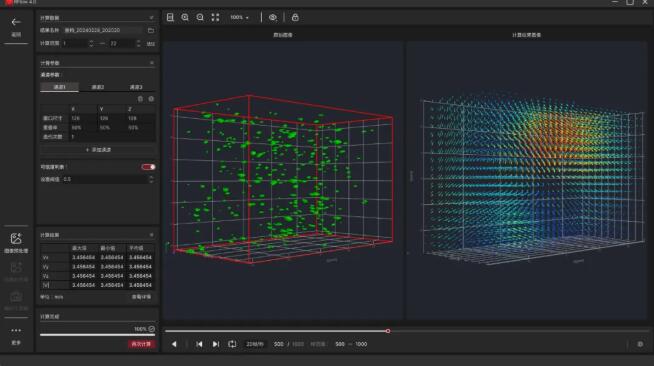Toggle the 3D view eye icon

click(273, 18)
